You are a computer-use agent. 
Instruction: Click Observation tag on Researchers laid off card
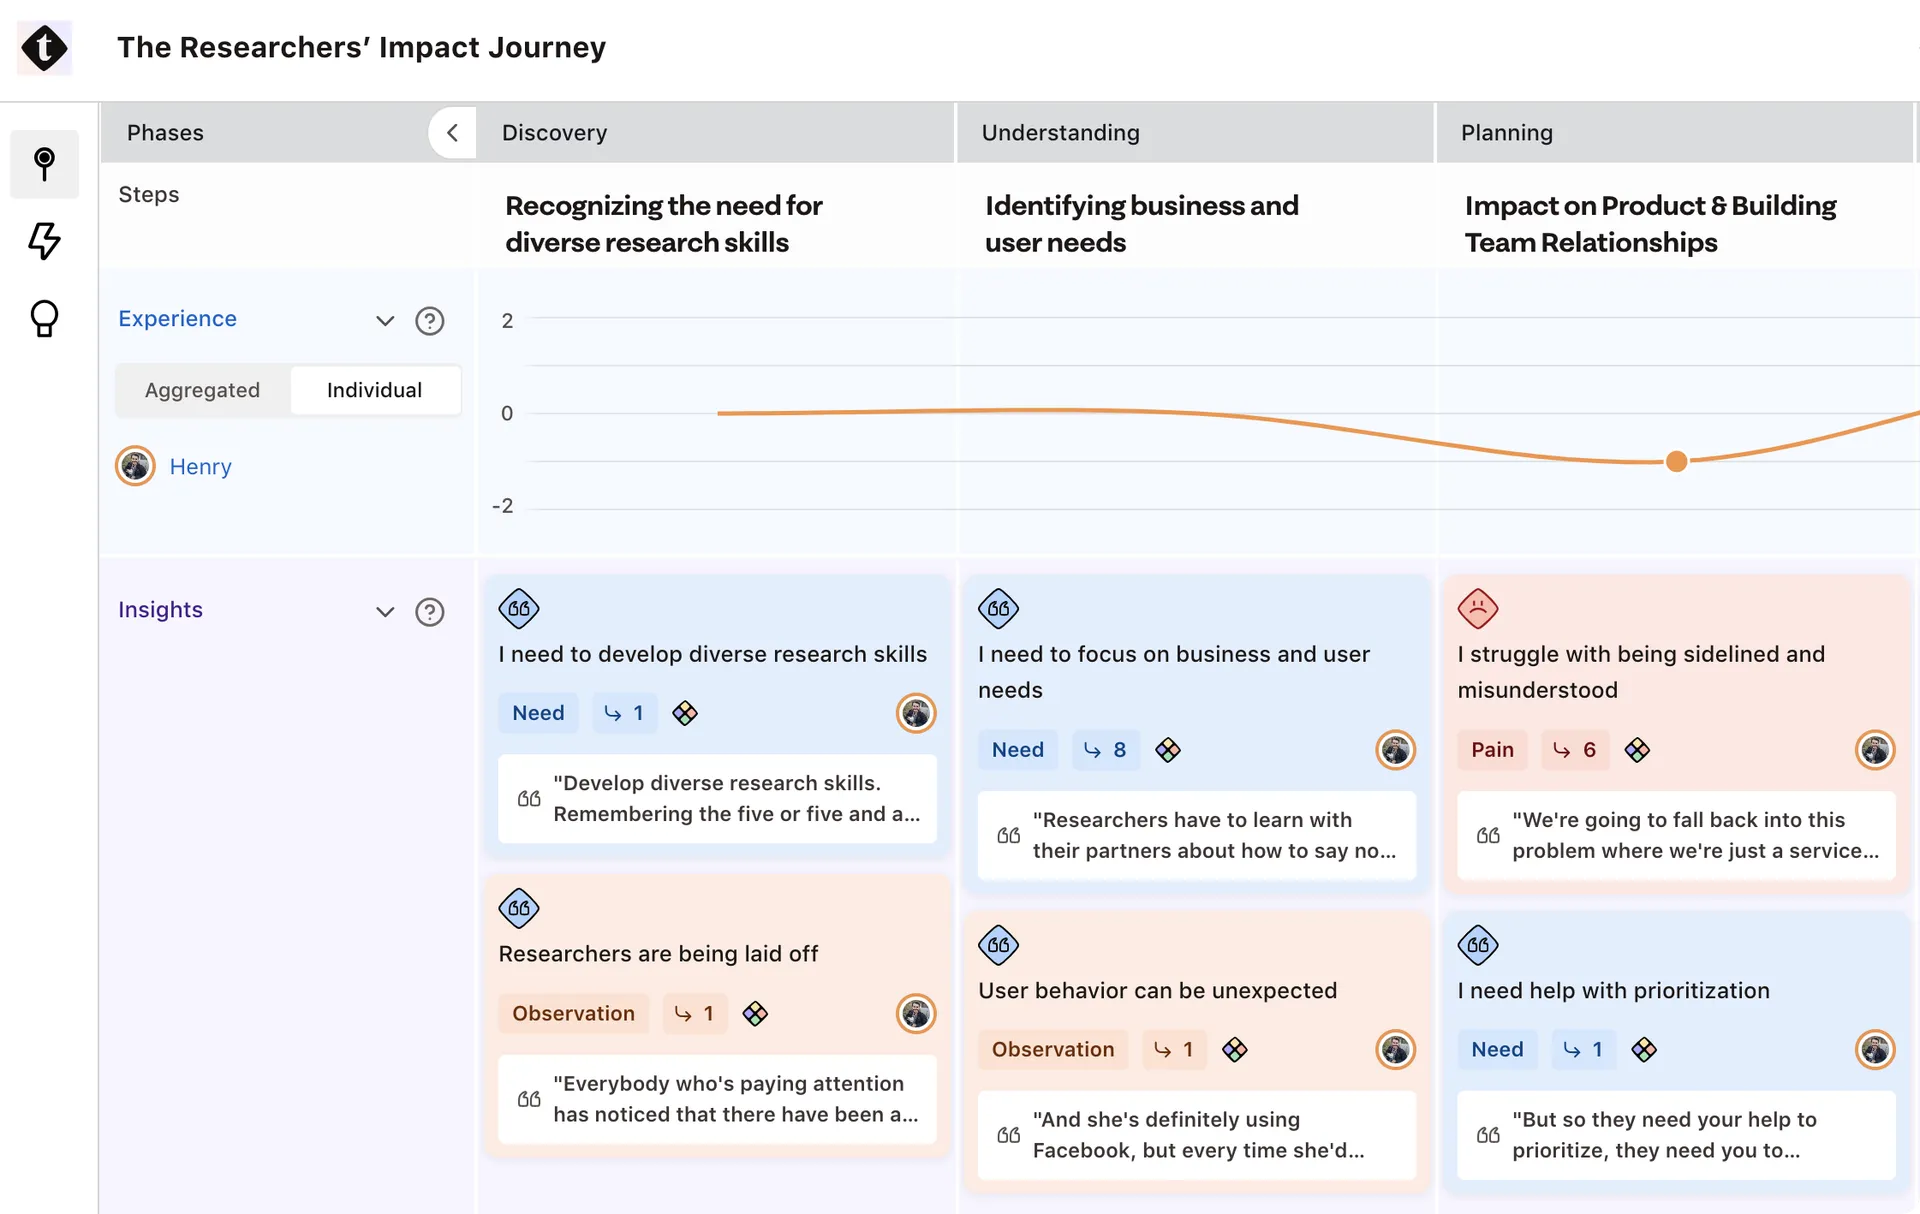coord(573,1014)
